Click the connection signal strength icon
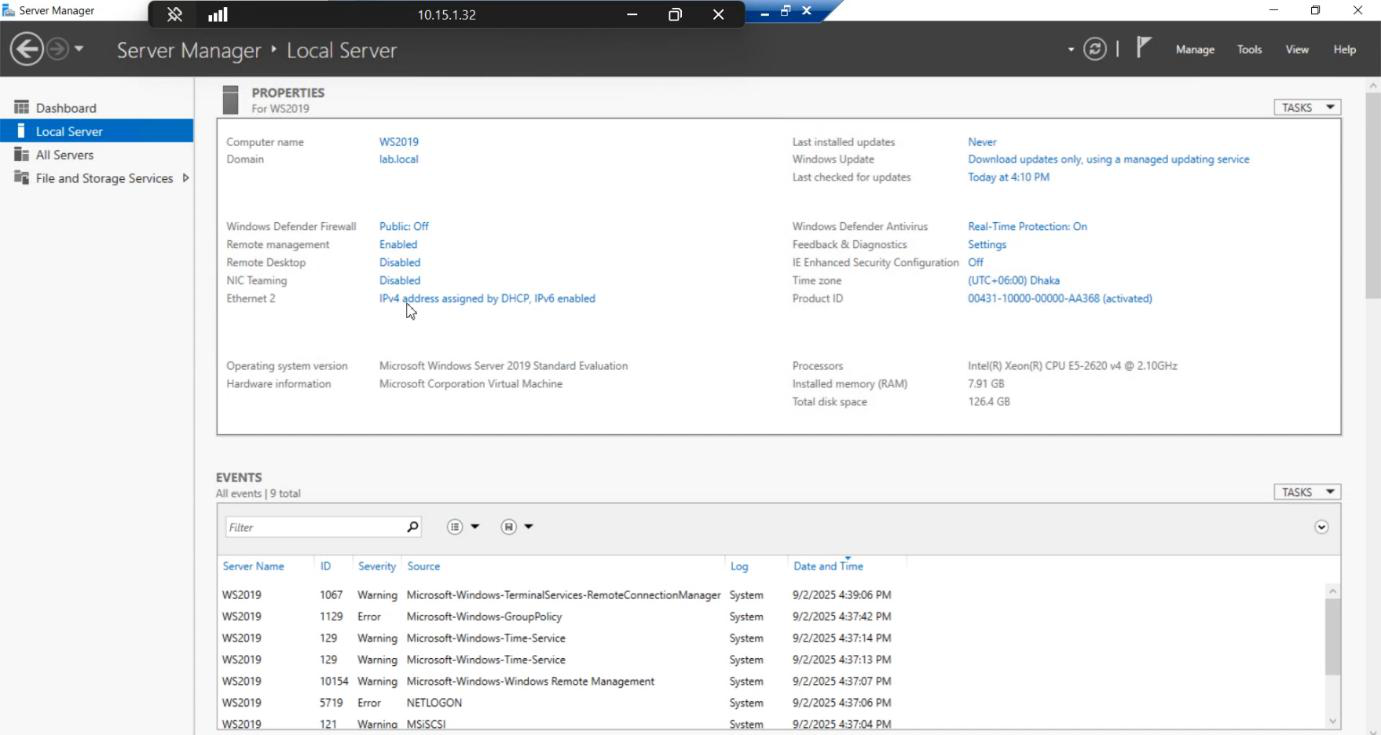This screenshot has width=1381, height=735. click(x=217, y=14)
